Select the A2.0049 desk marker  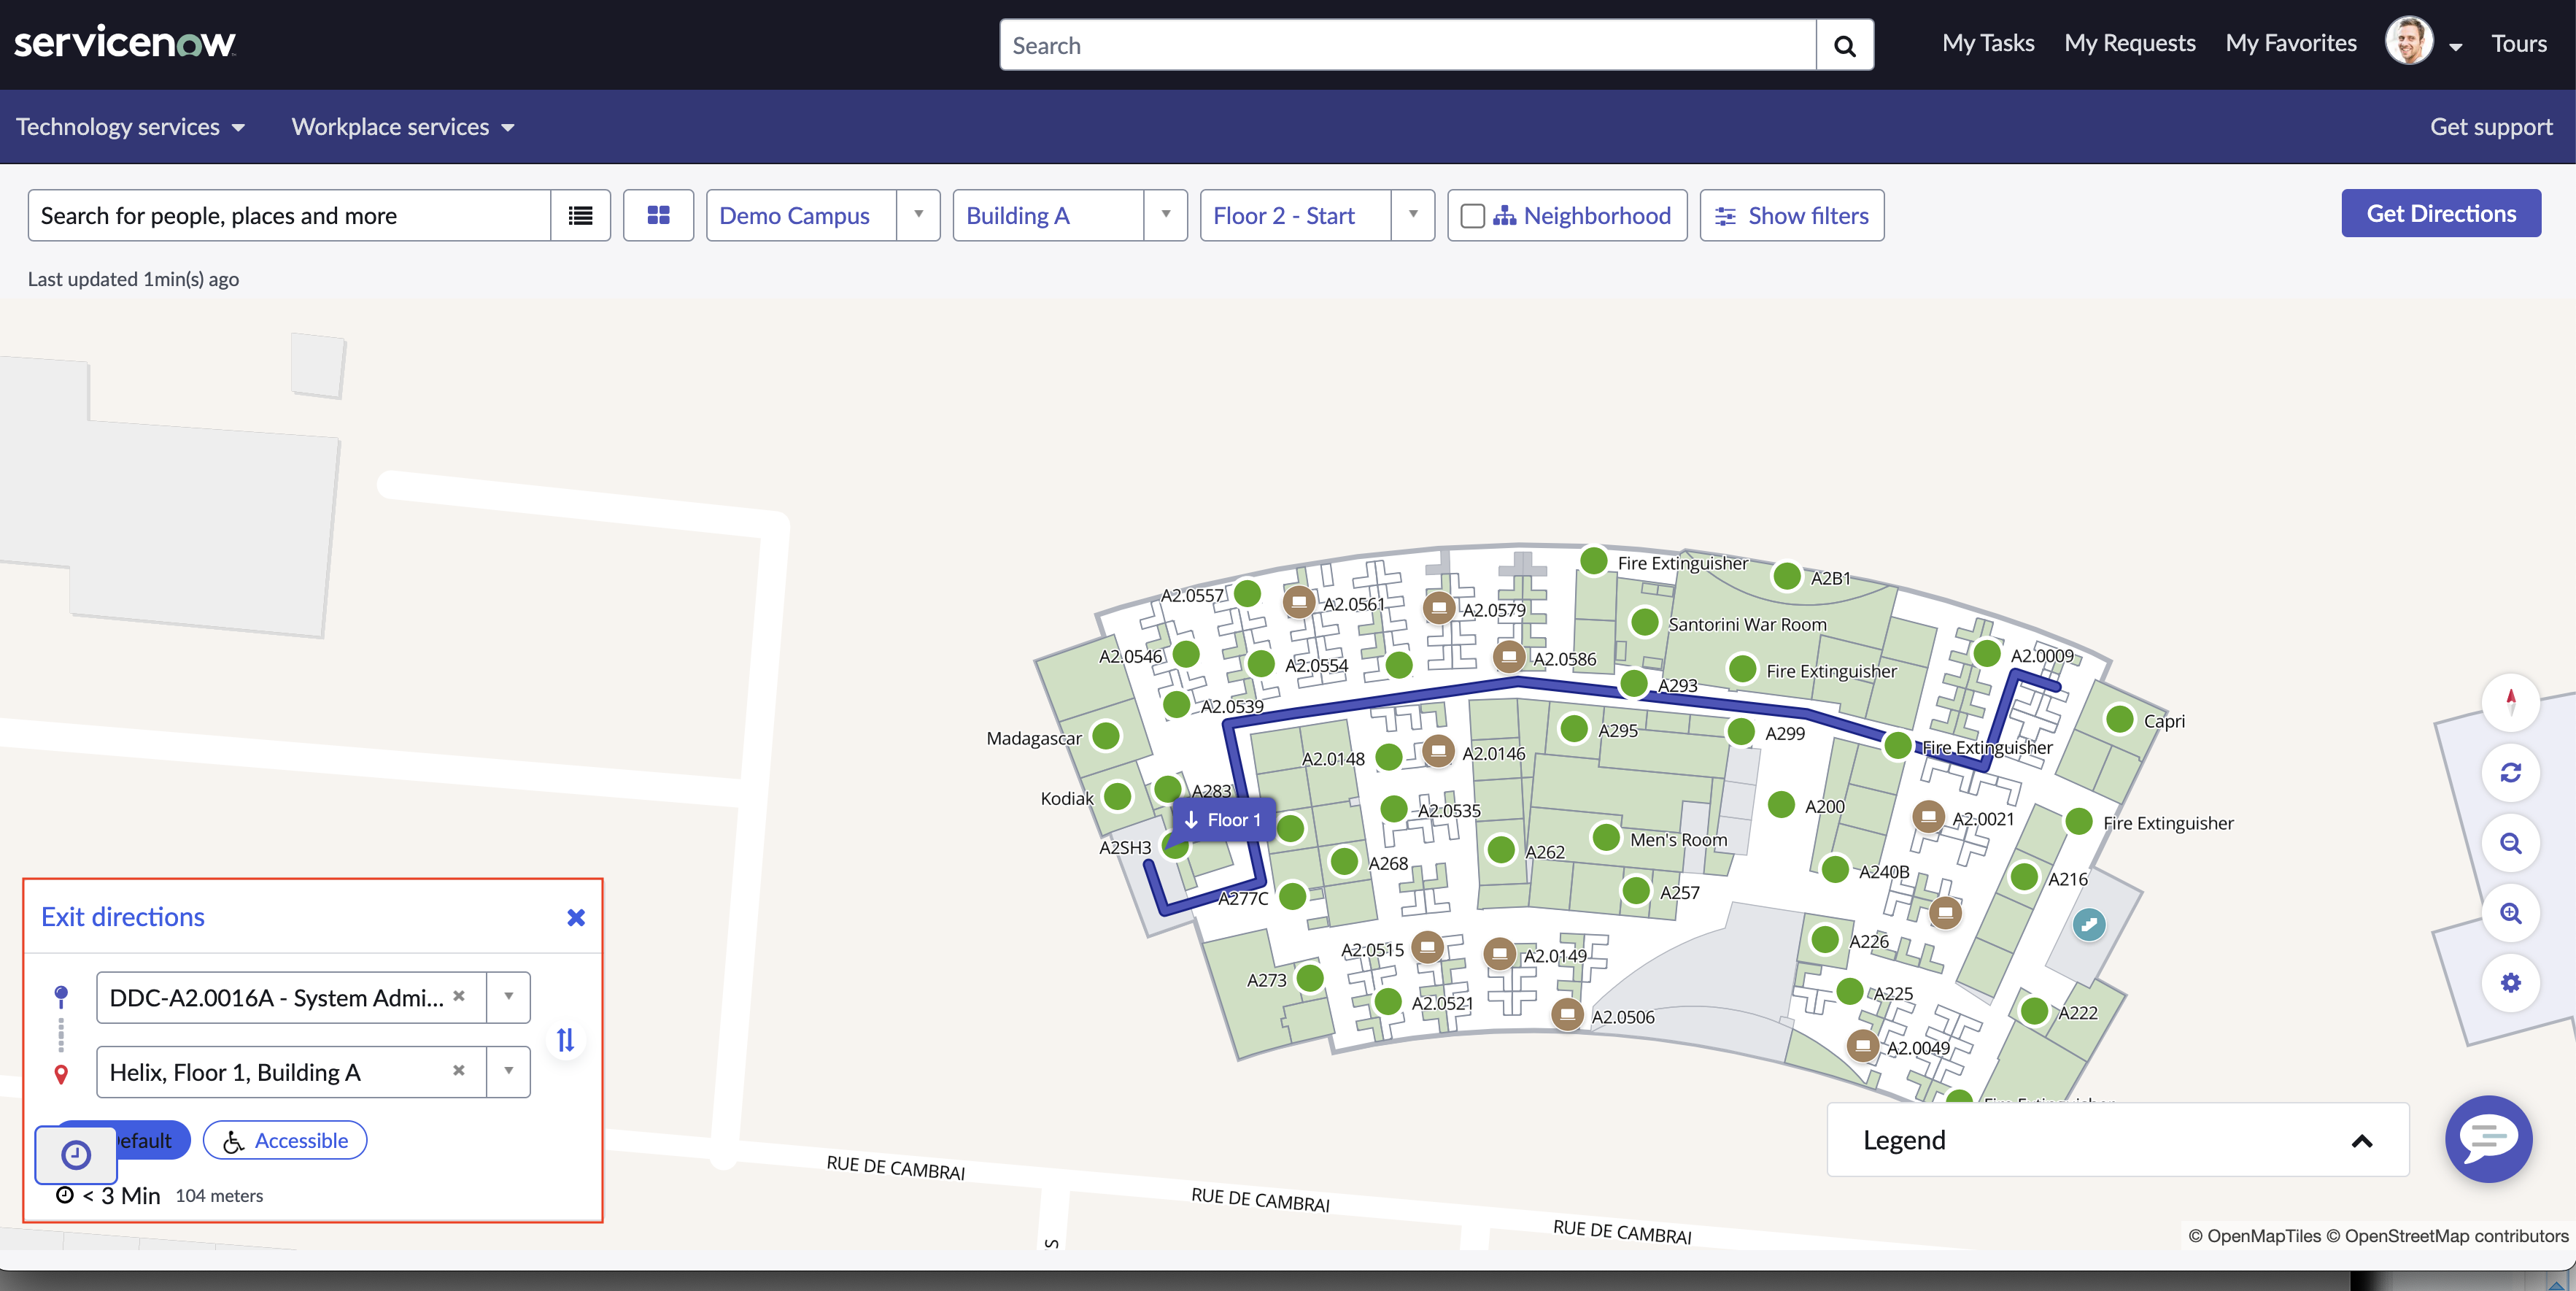tap(1861, 1045)
